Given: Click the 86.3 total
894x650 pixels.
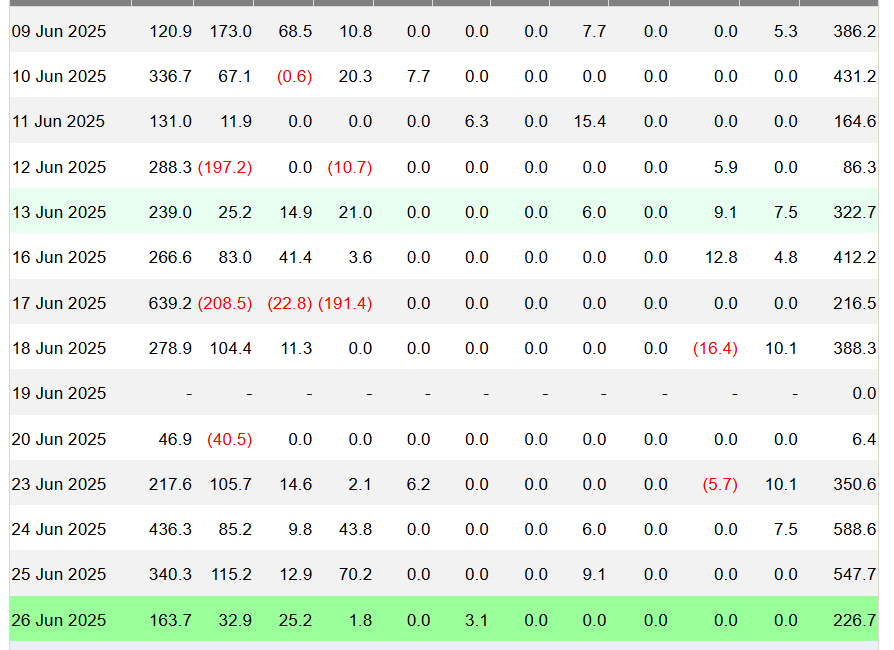Looking at the screenshot, I should point(860,167).
